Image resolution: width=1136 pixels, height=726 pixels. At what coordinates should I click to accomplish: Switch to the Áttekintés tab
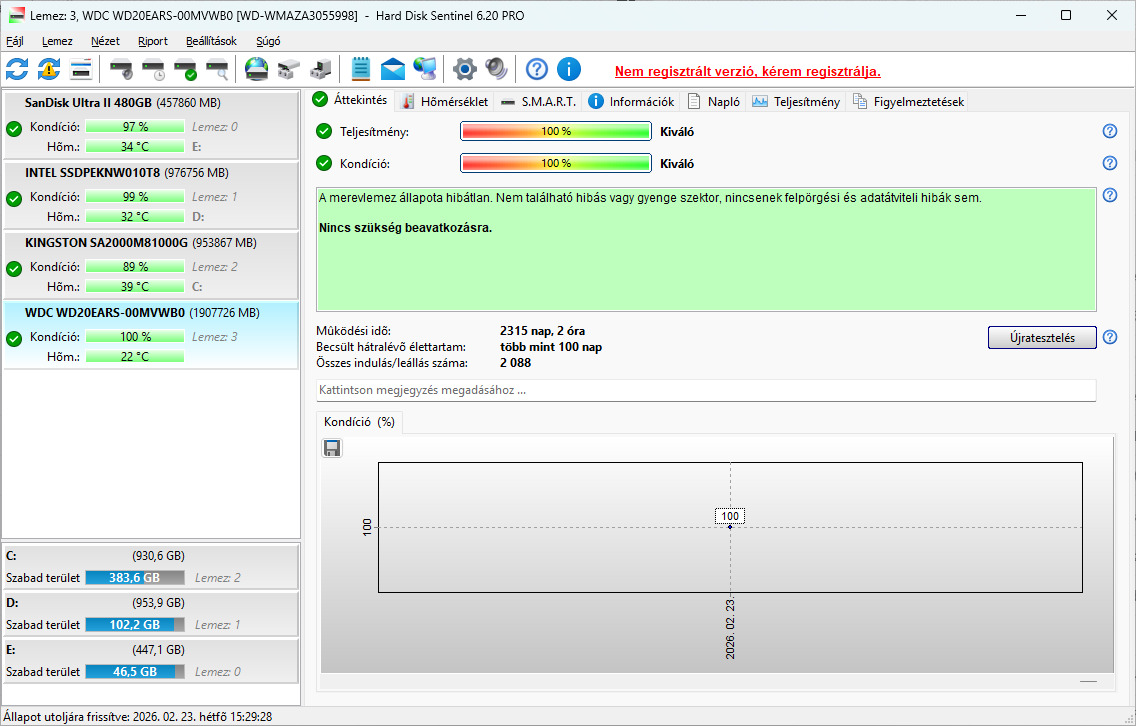click(x=351, y=100)
